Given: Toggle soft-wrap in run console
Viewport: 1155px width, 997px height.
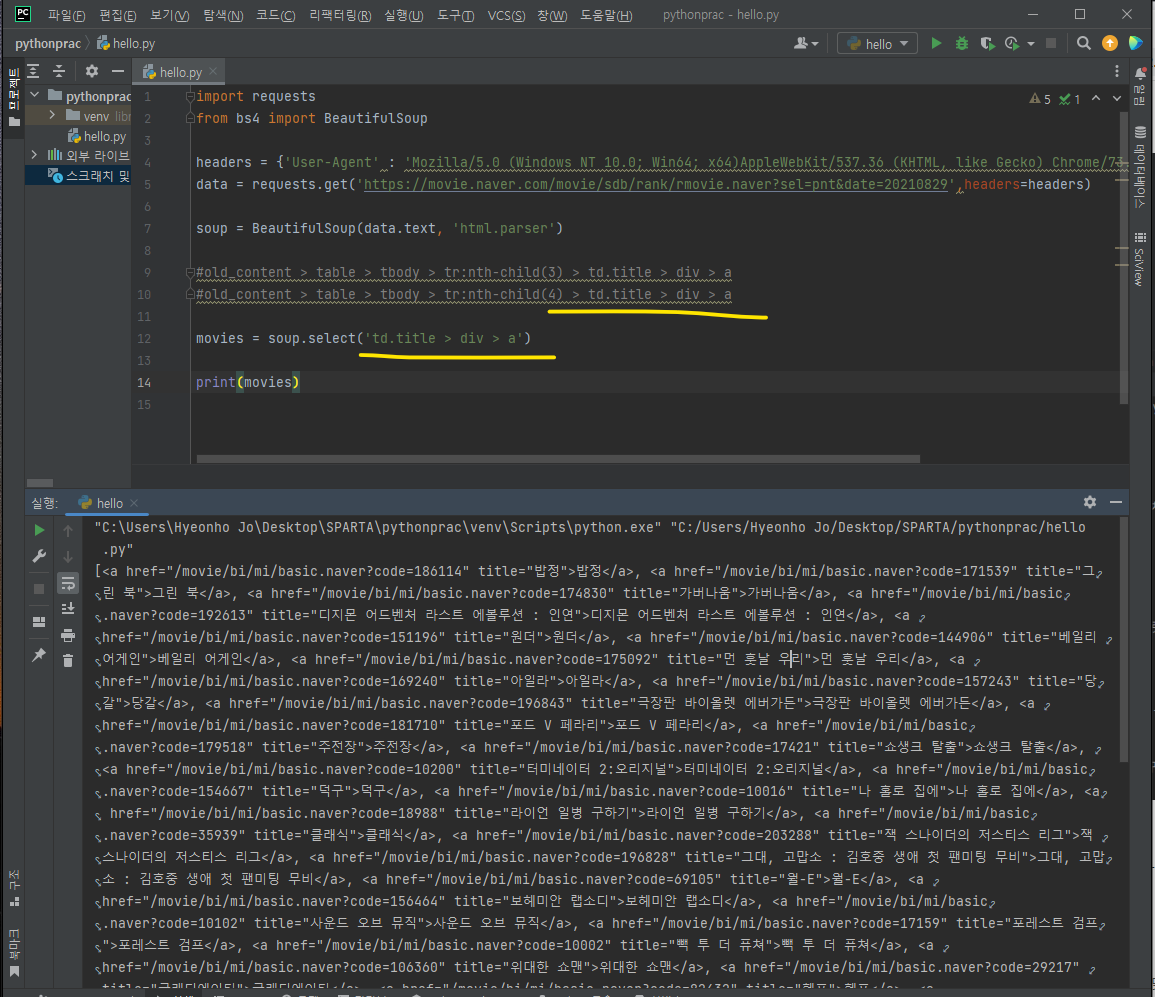Looking at the screenshot, I should [x=68, y=583].
